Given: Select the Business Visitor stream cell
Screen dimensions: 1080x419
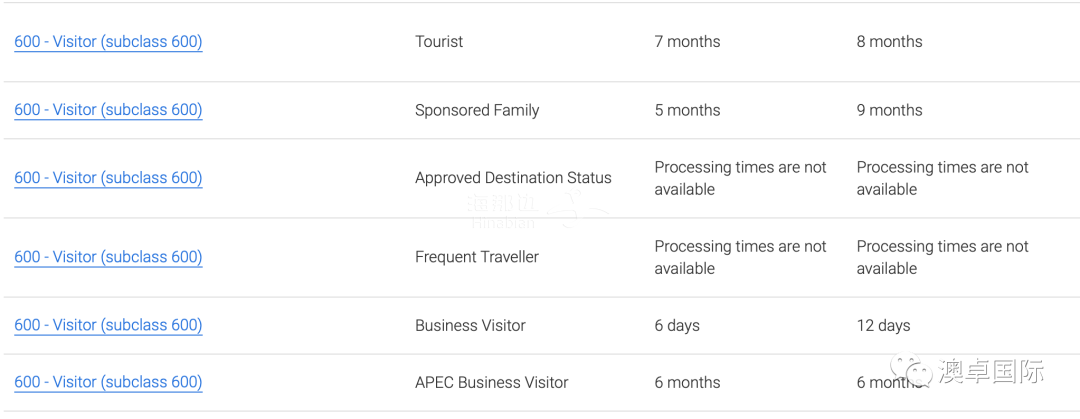Looking at the screenshot, I should (470, 325).
